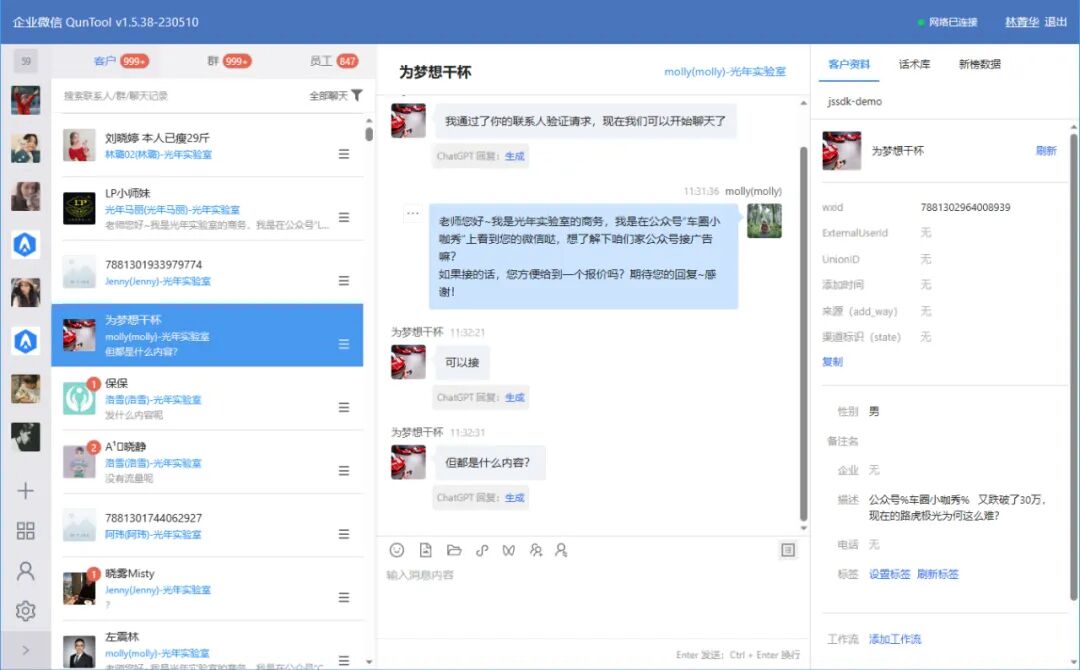Open menu icon on selected 为梦想干杯 row
Screen dimensions: 1080x670
coord(344,344)
